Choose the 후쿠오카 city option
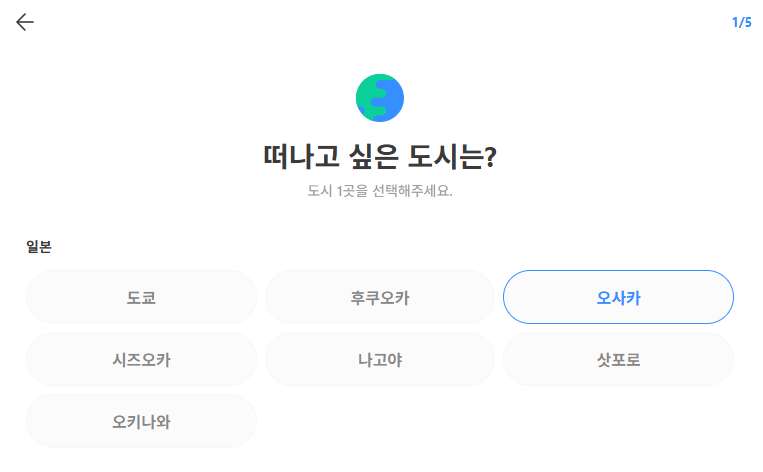 click(x=380, y=297)
